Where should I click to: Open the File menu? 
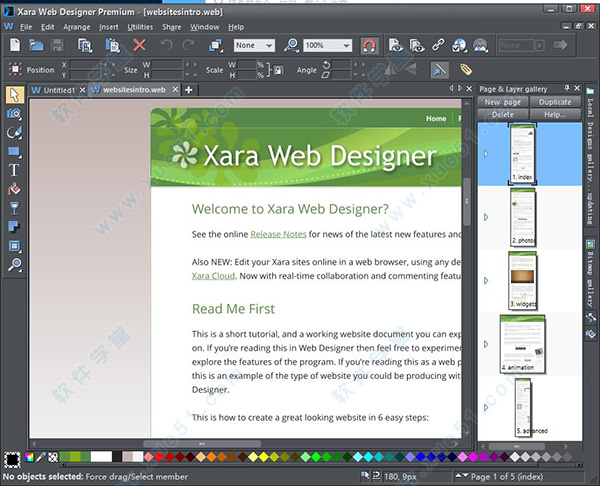[26, 27]
